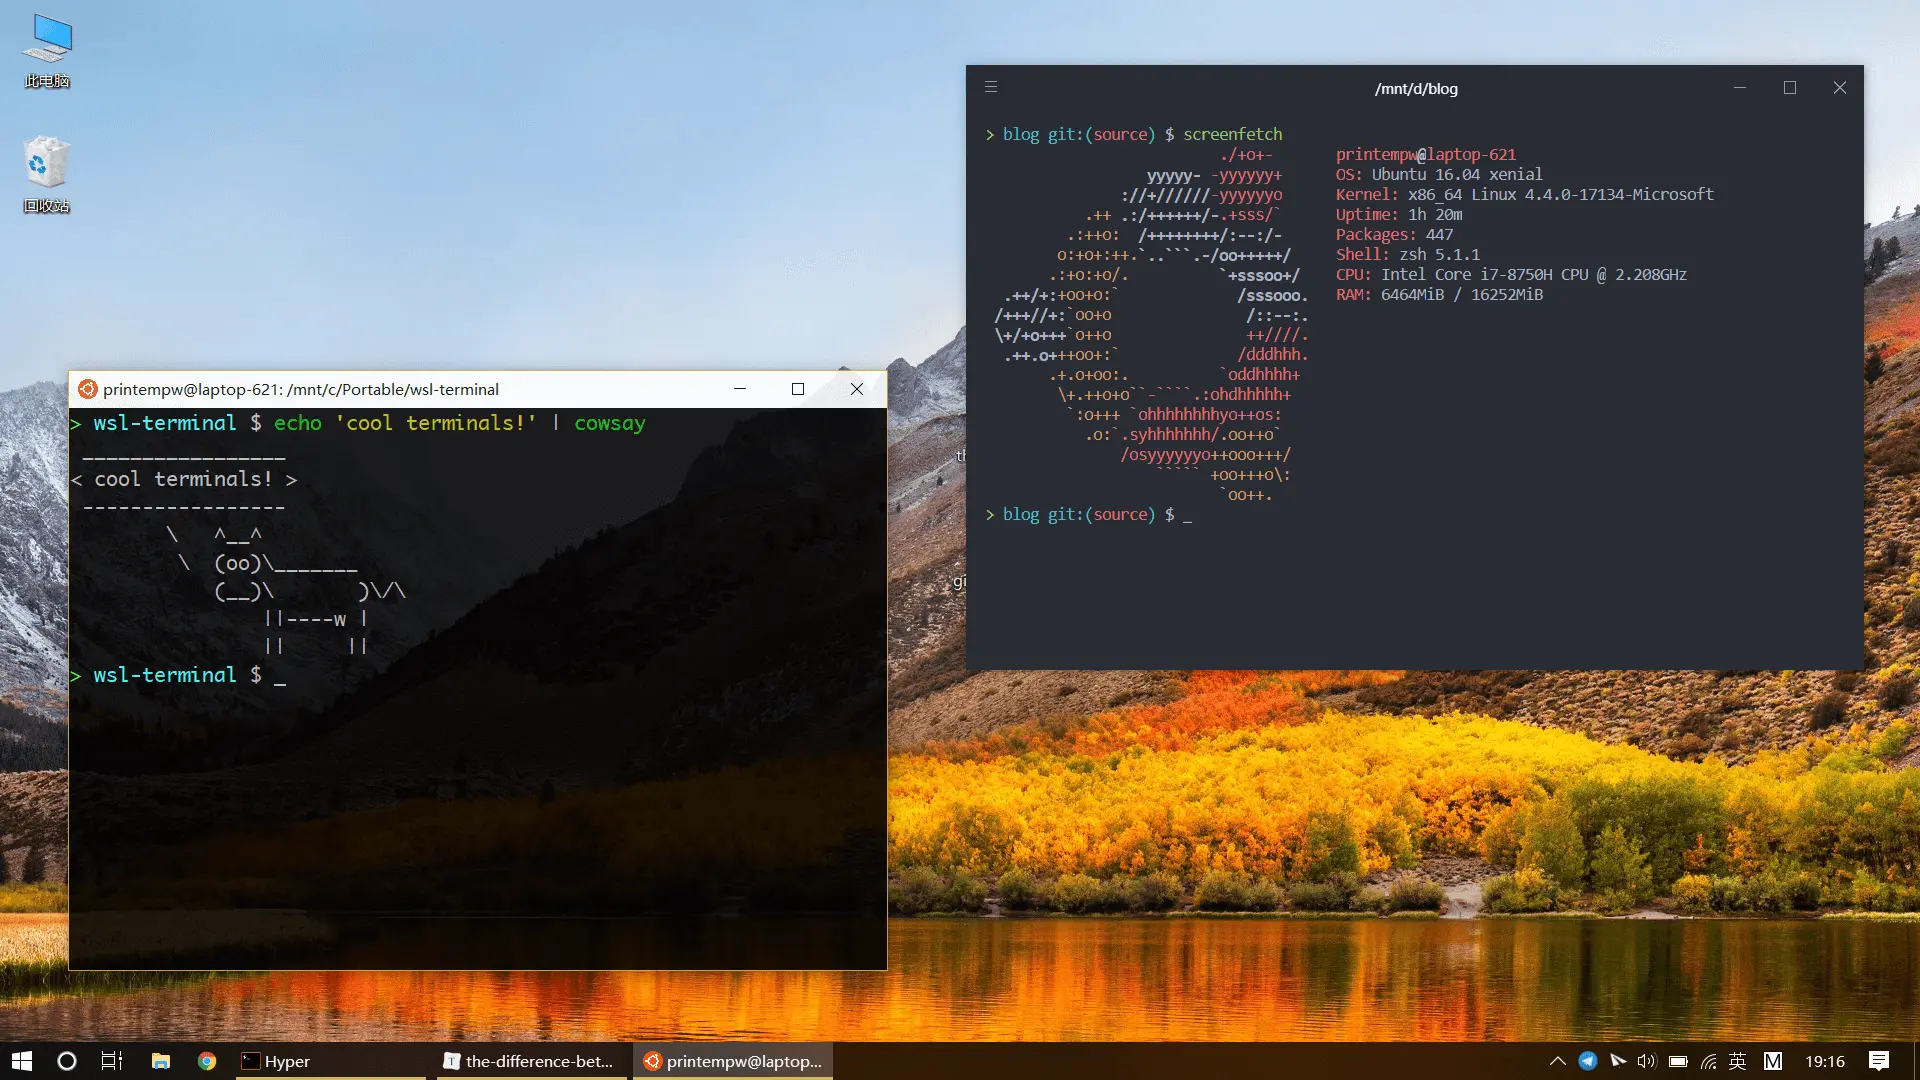Launch Google Chrome from the taskbar
This screenshot has width=1920, height=1080.
[x=207, y=1060]
